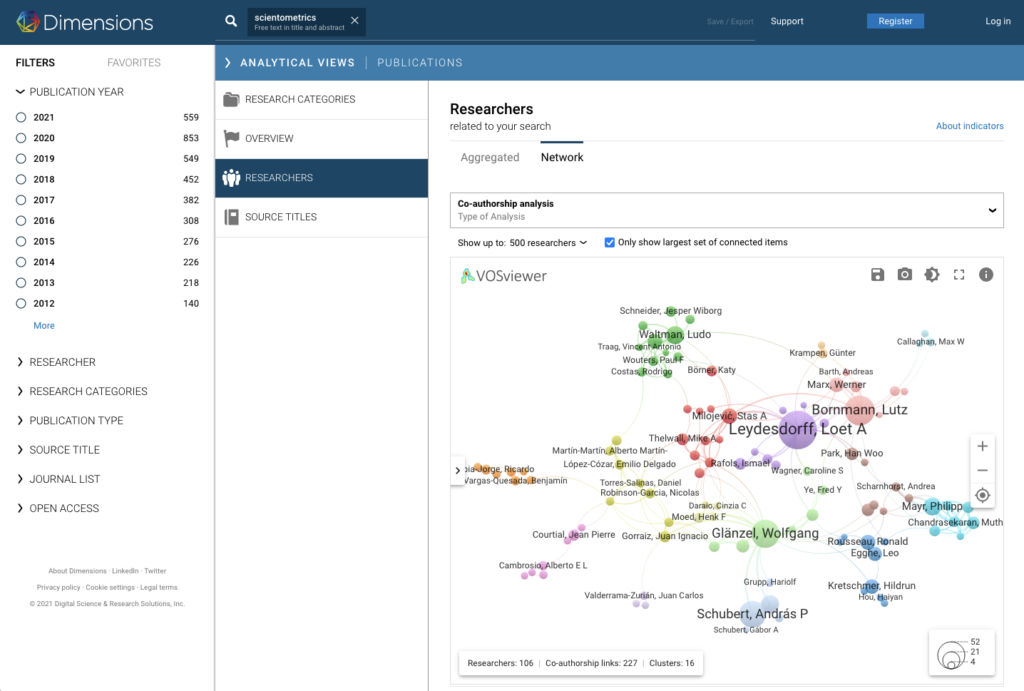Viewport: 1024px width, 691px height.
Task: Select the 2018 publication year filter
Action: pyautogui.click(x=21, y=180)
